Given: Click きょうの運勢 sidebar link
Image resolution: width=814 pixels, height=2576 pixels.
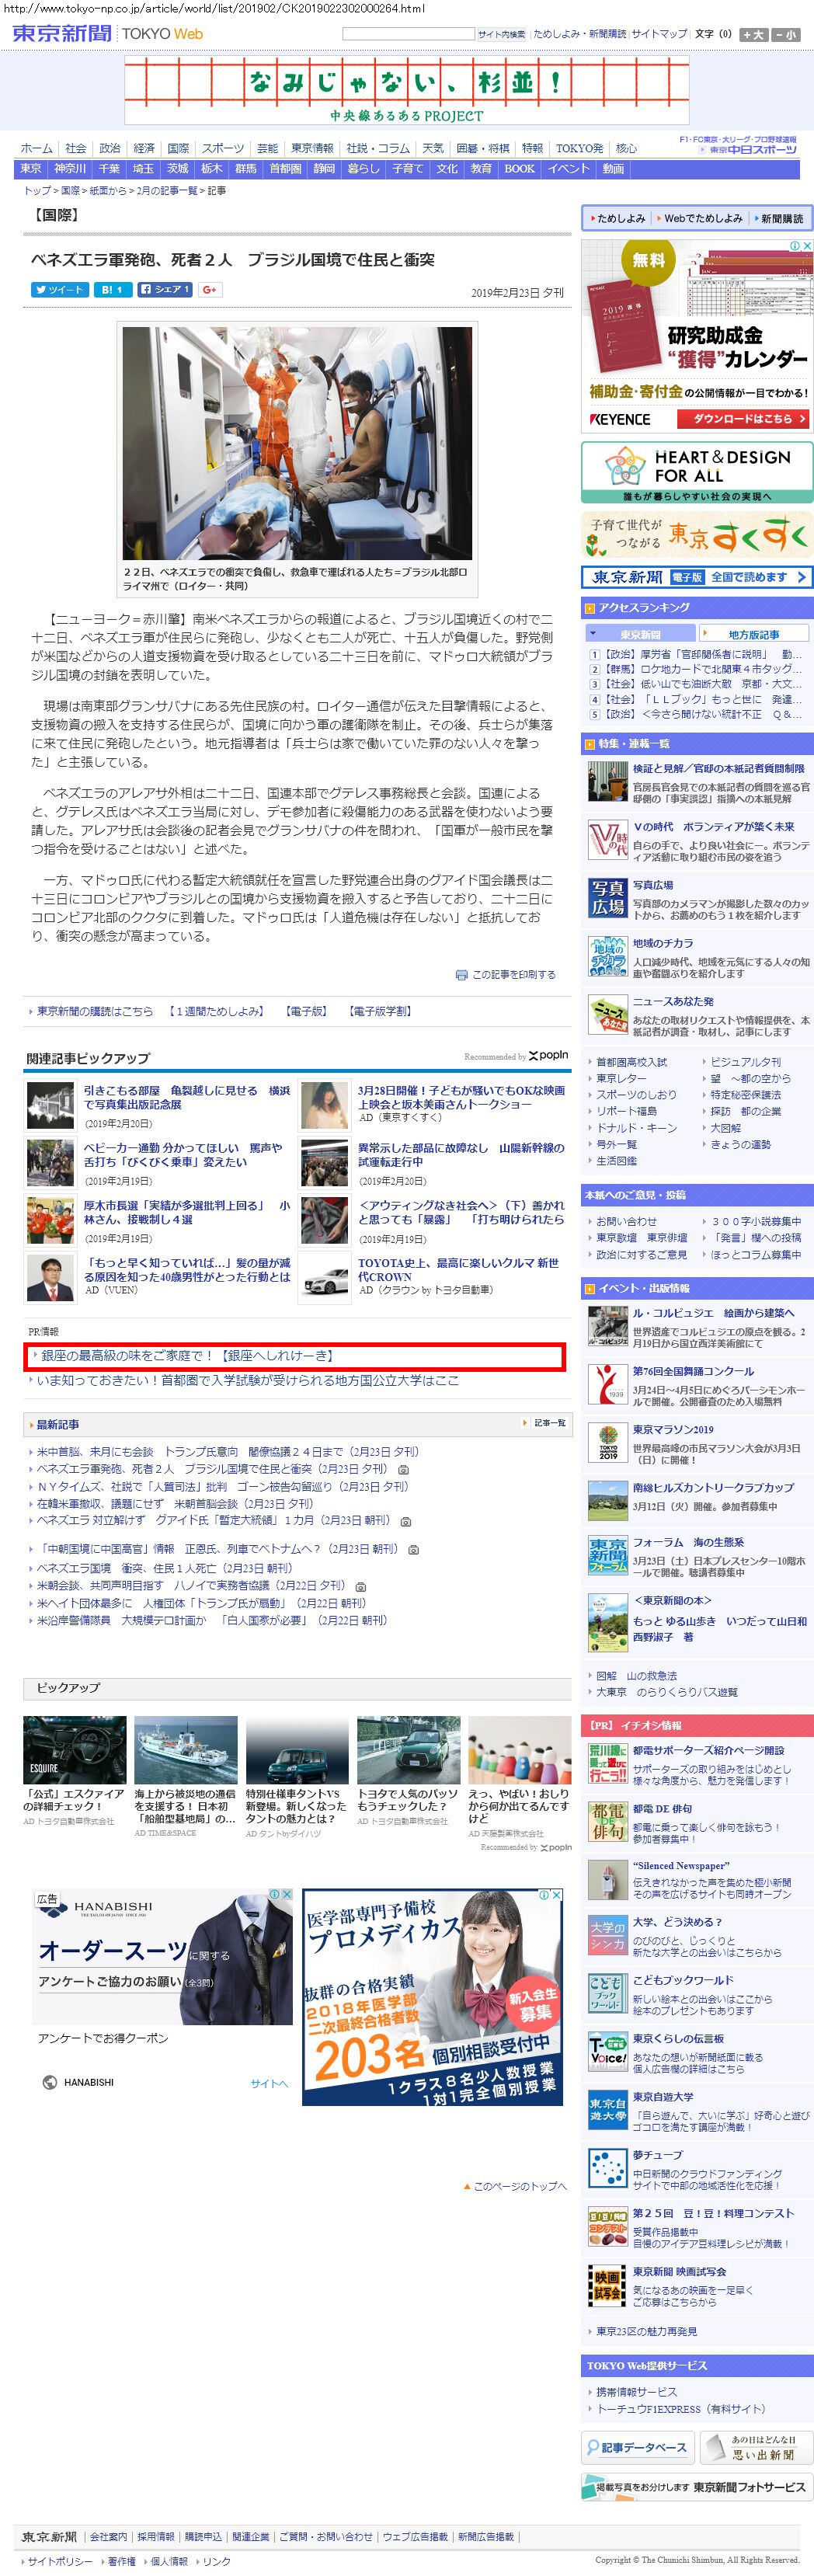Looking at the screenshot, I should click(x=740, y=1144).
